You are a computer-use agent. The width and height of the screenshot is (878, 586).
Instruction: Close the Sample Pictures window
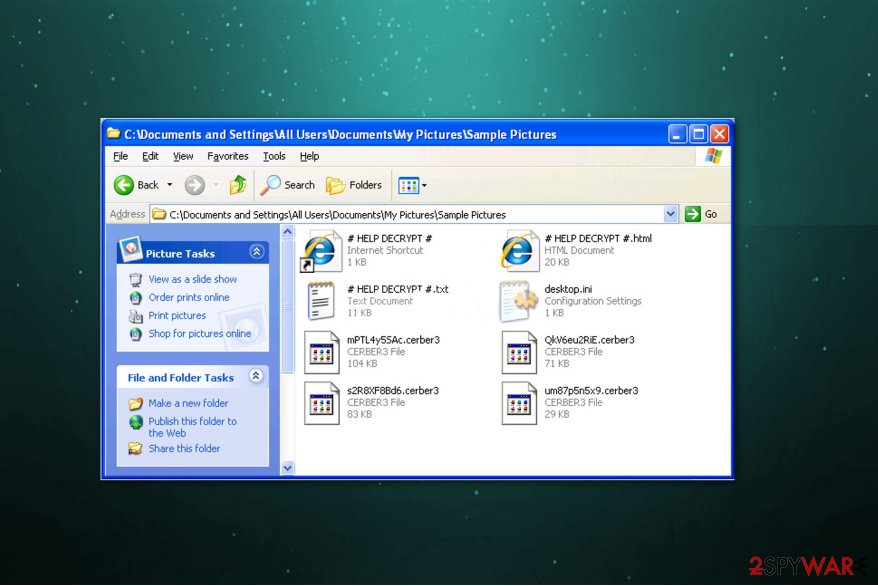(719, 134)
